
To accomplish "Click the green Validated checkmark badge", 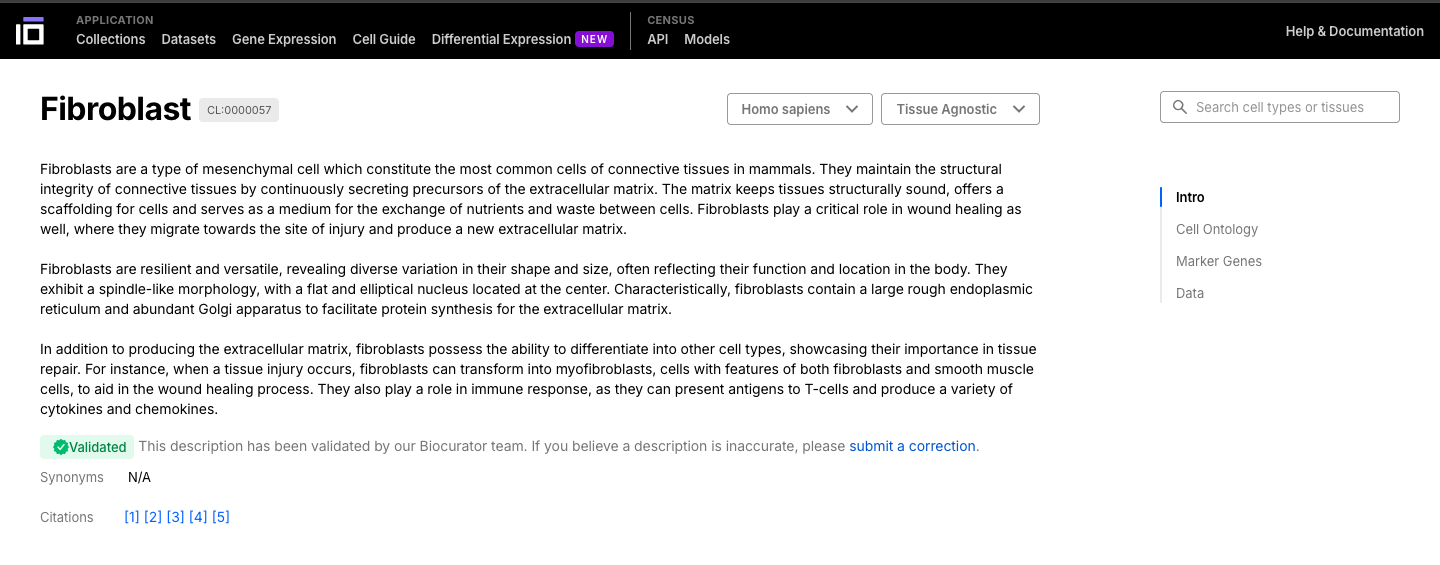I will (87, 447).
